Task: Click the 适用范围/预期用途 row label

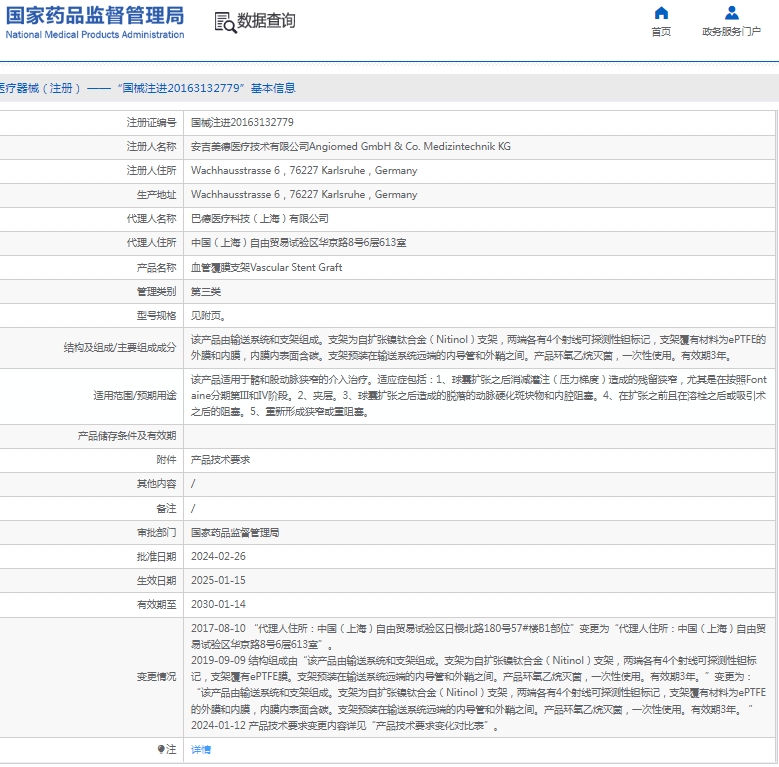Action: click(135, 395)
